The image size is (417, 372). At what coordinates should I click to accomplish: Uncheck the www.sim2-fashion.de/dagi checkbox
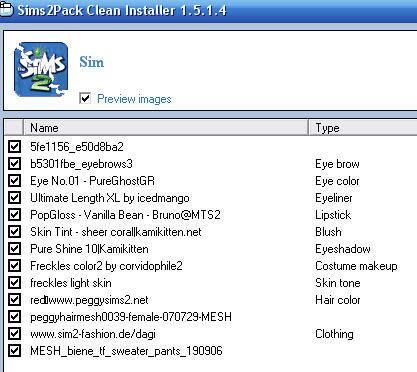[14, 334]
